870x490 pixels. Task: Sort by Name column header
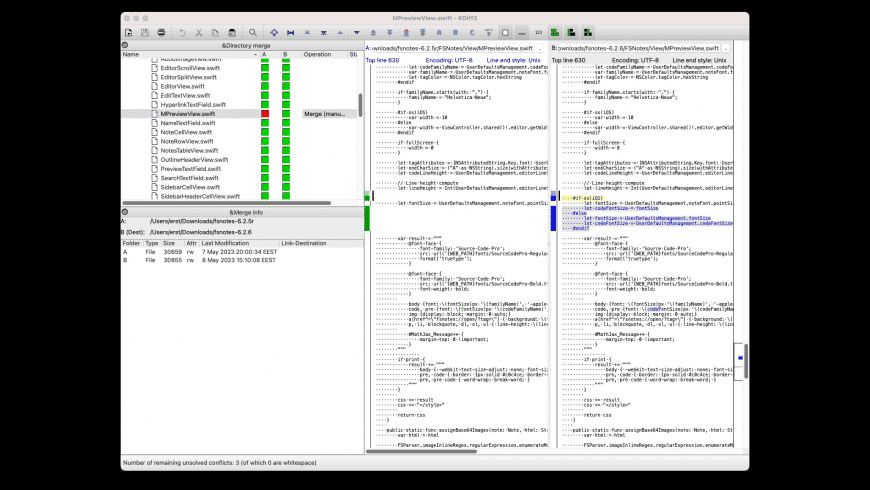click(x=190, y=54)
